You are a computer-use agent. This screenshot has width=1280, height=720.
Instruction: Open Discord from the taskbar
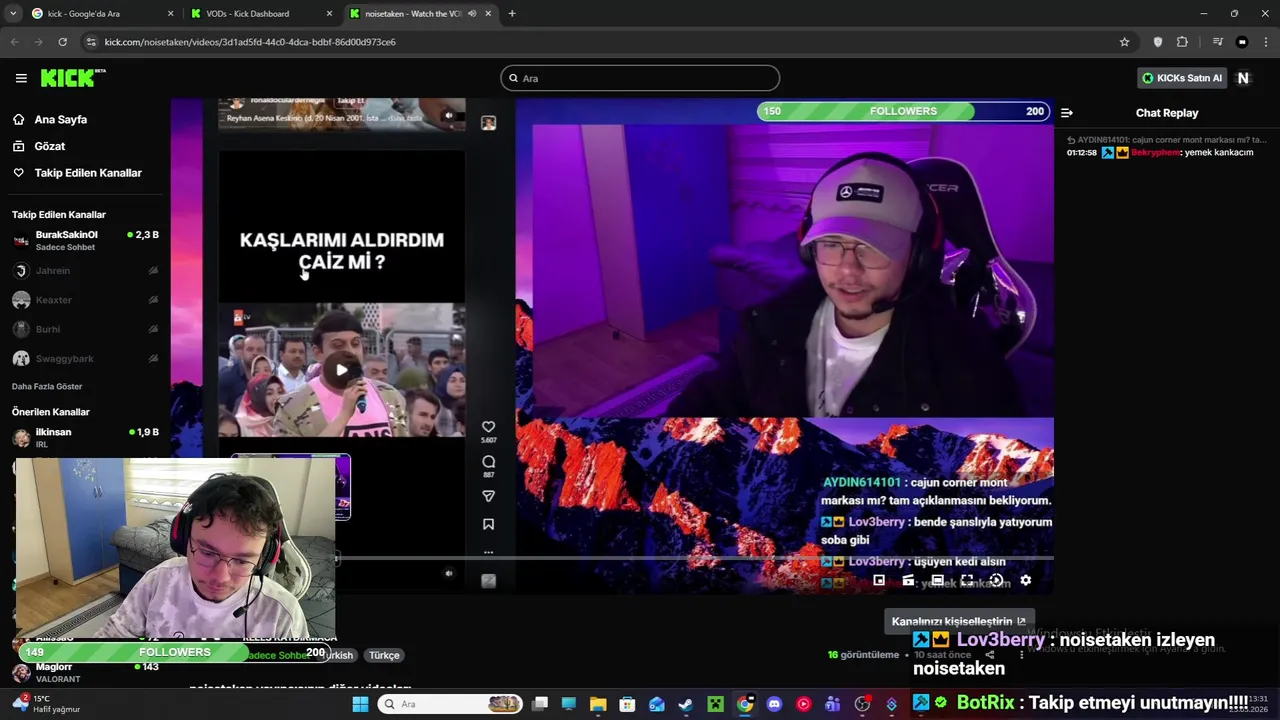[x=774, y=704]
